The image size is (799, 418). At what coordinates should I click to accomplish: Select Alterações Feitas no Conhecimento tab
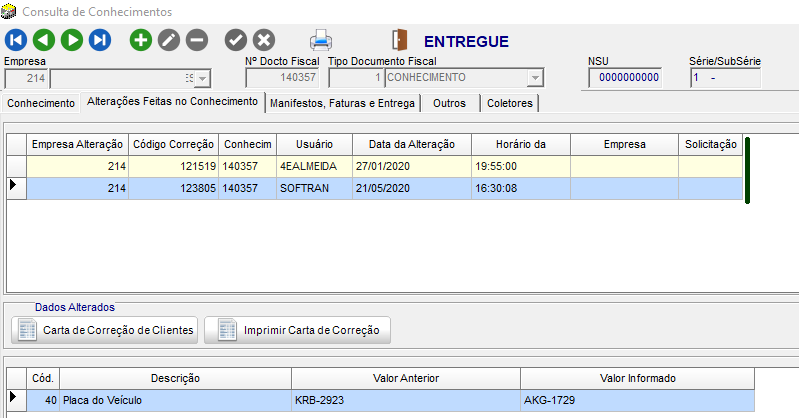tap(172, 101)
